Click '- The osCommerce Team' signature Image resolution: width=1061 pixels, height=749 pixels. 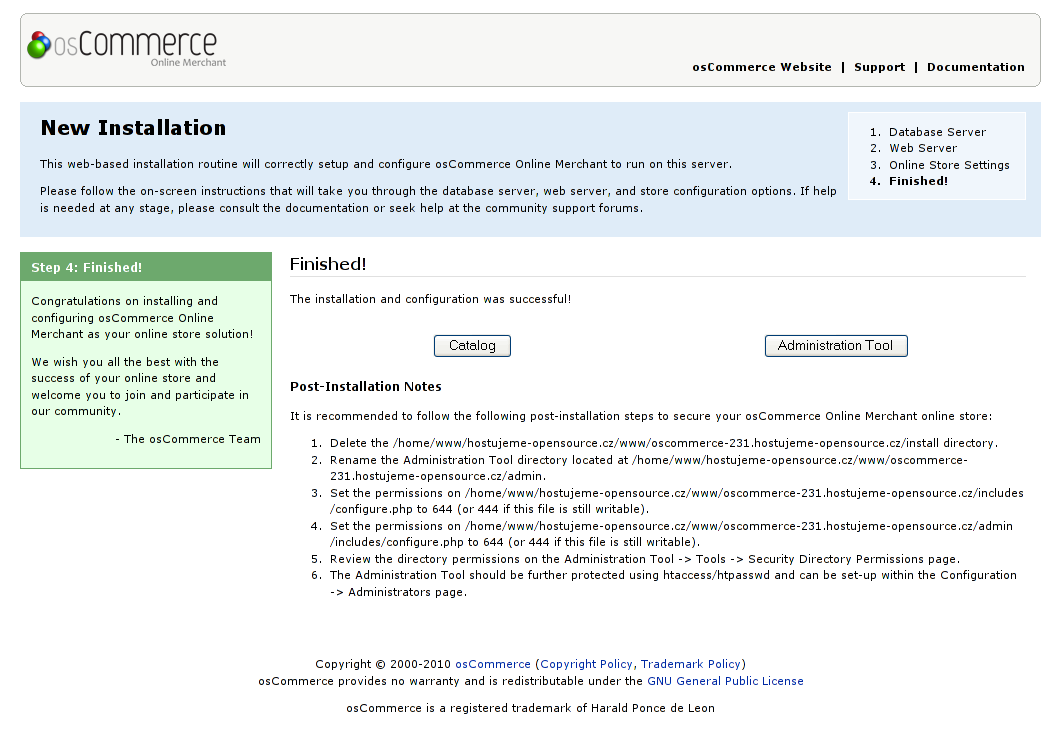[187, 439]
